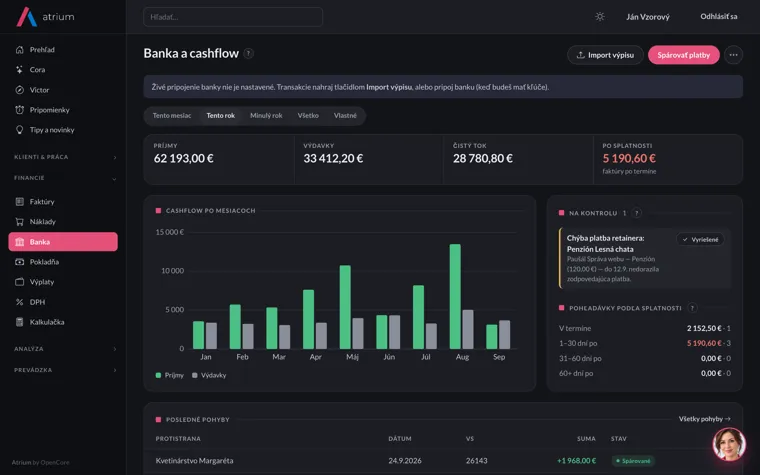The width and height of the screenshot is (760, 475).
Task: Open Tipy a novinky lightbulb icon
Action: pos(19,130)
